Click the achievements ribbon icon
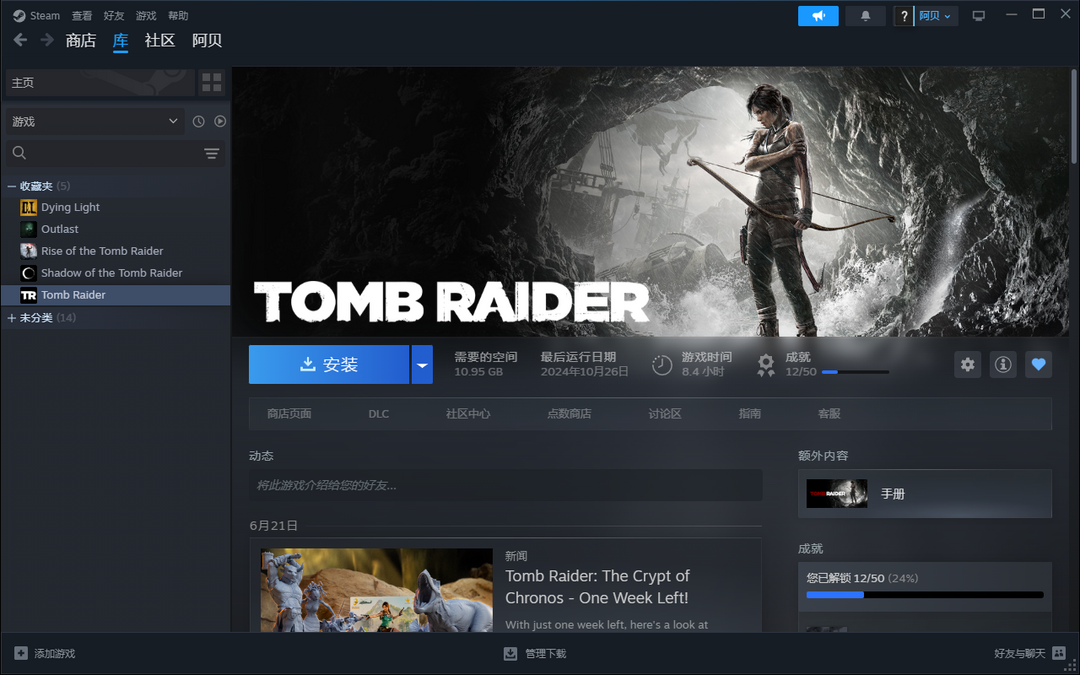This screenshot has width=1080, height=675. 766,364
